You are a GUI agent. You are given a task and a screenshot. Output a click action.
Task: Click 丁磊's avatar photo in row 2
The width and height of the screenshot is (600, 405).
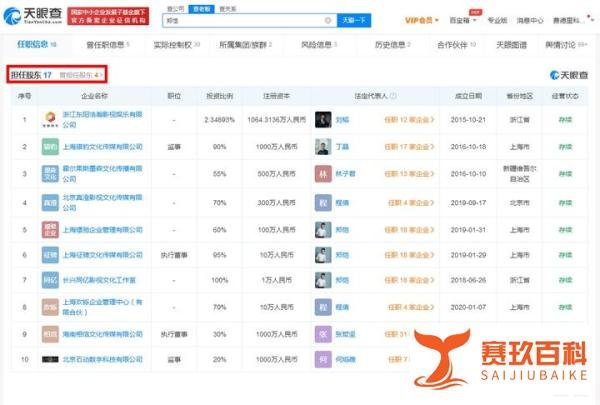pyautogui.click(x=323, y=147)
